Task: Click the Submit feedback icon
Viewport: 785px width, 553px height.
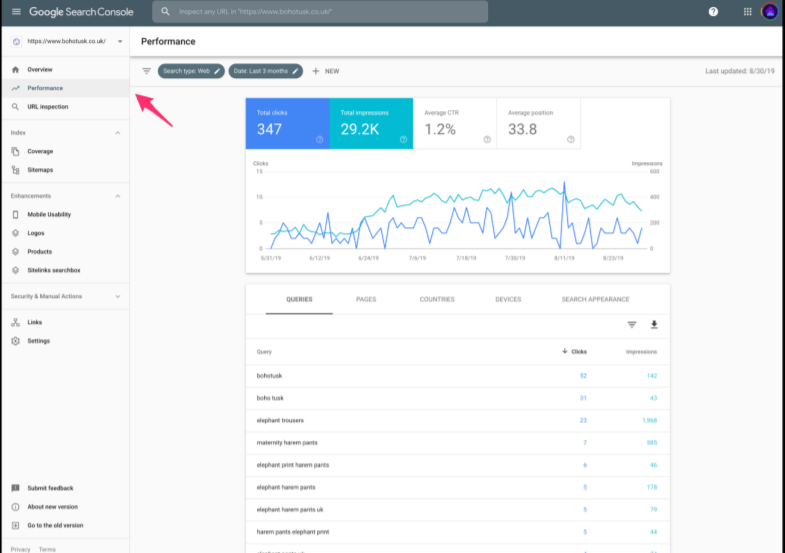Action: point(16,488)
